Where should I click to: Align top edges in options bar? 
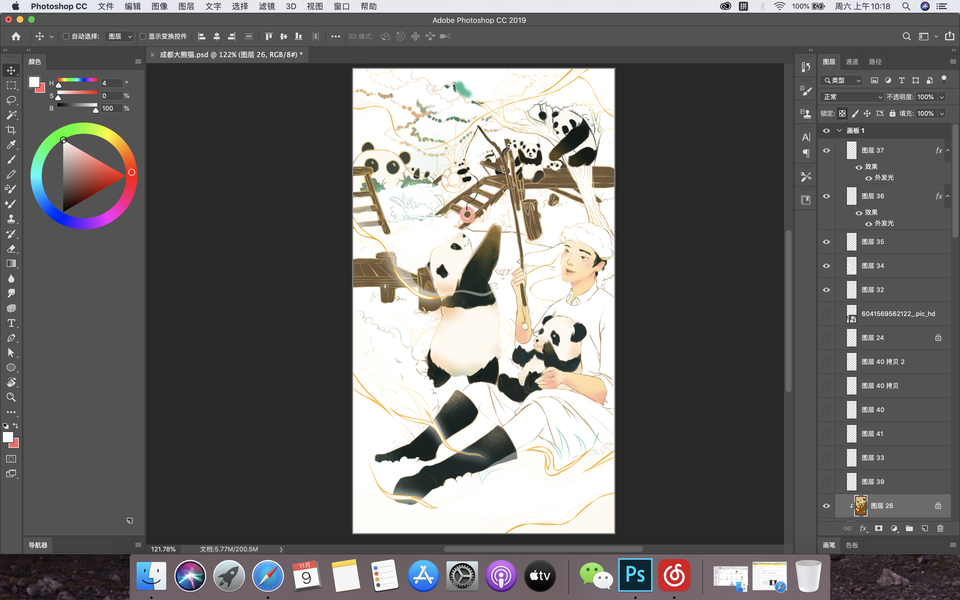268,36
